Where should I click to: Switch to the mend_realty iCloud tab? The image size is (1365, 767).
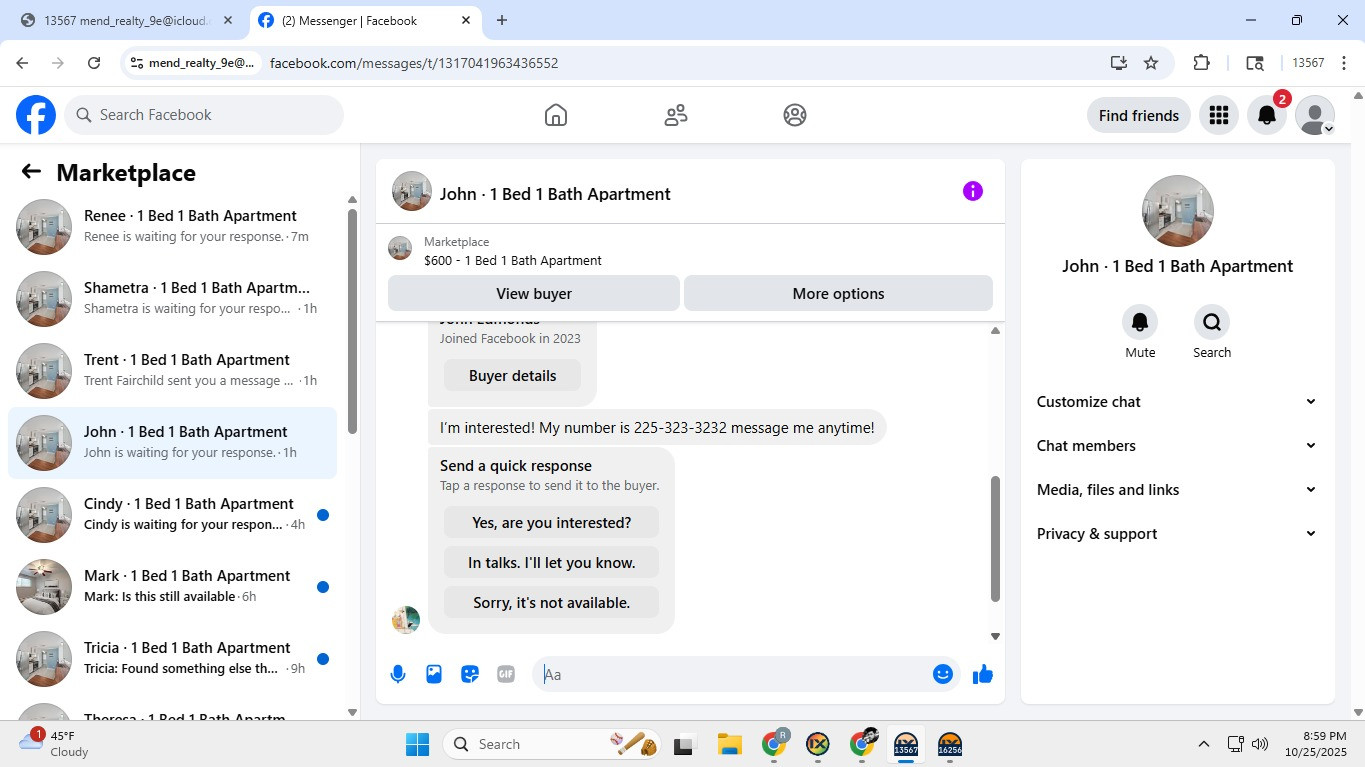(125, 20)
